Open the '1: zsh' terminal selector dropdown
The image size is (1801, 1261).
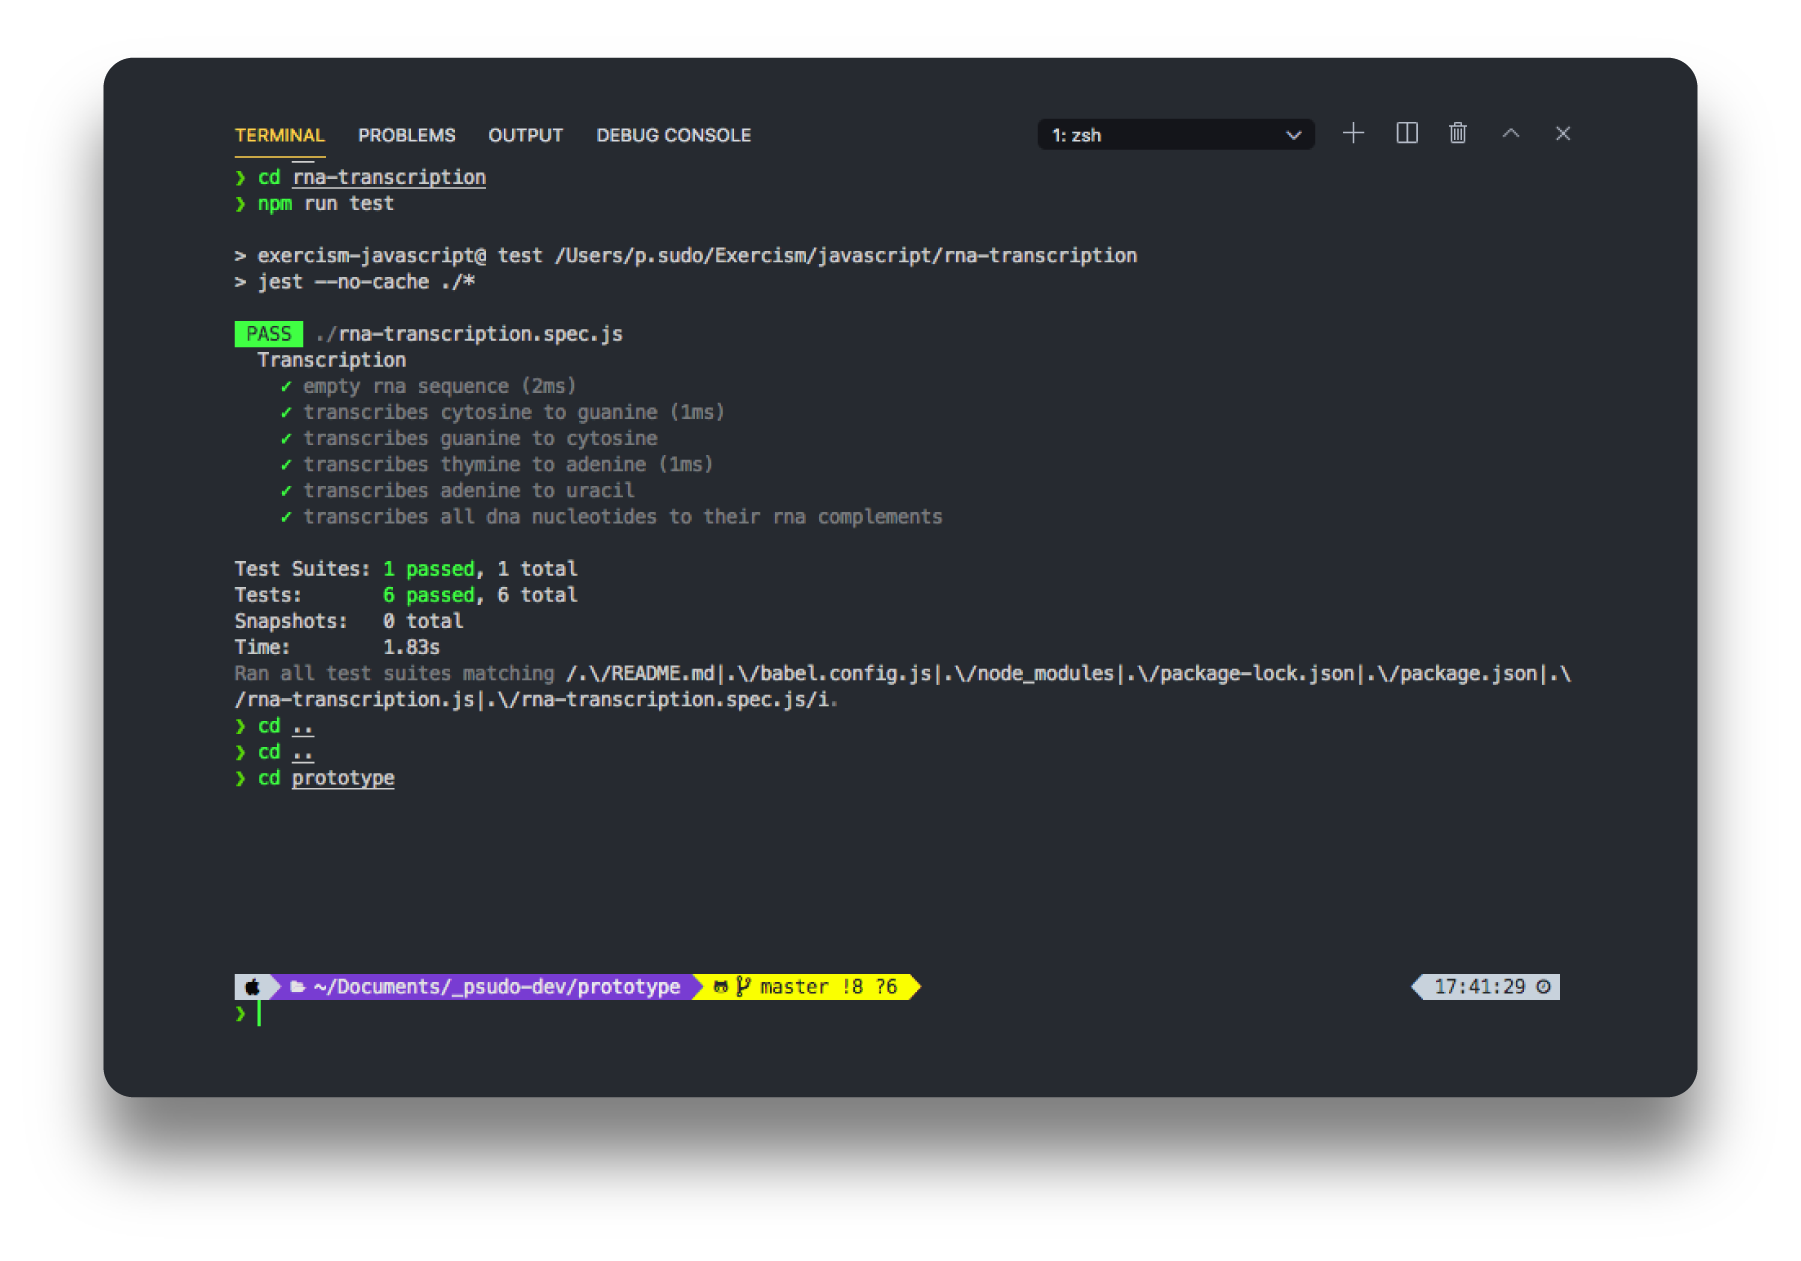coord(1176,135)
